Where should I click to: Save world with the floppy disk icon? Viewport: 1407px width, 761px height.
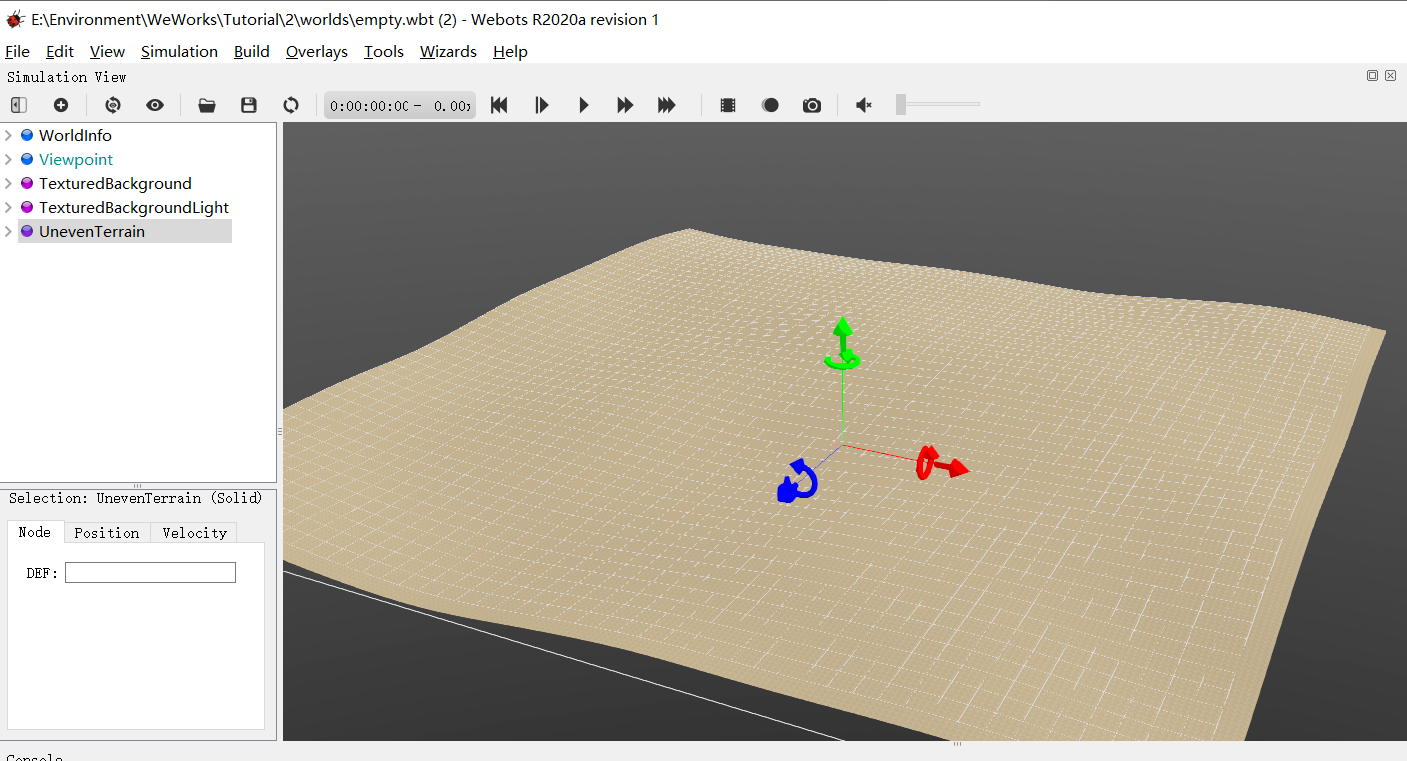249,105
